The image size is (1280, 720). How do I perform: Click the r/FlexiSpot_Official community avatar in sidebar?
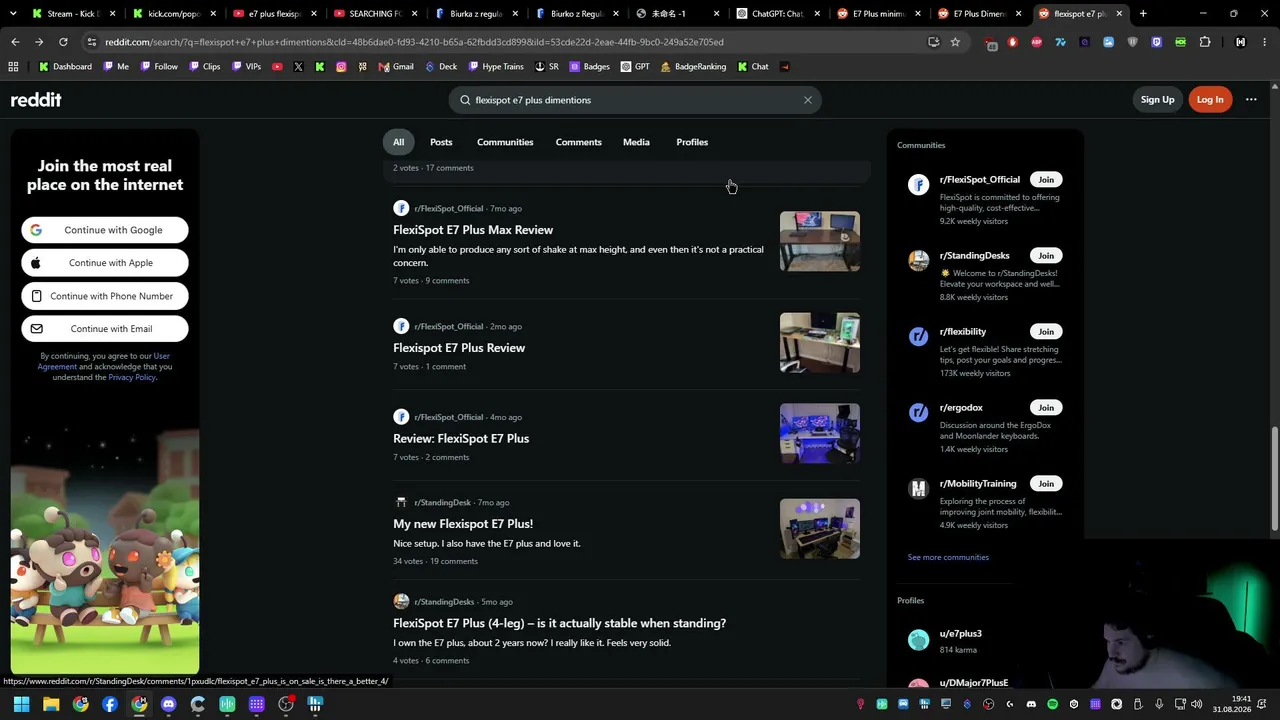(x=918, y=185)
